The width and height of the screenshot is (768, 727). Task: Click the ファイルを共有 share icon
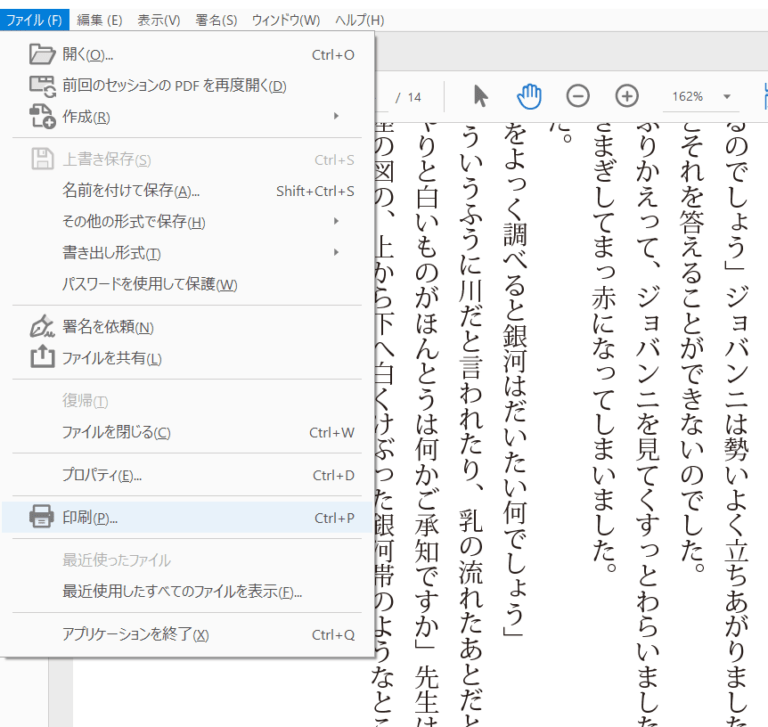pyautogui.click(x=42, y=358)
